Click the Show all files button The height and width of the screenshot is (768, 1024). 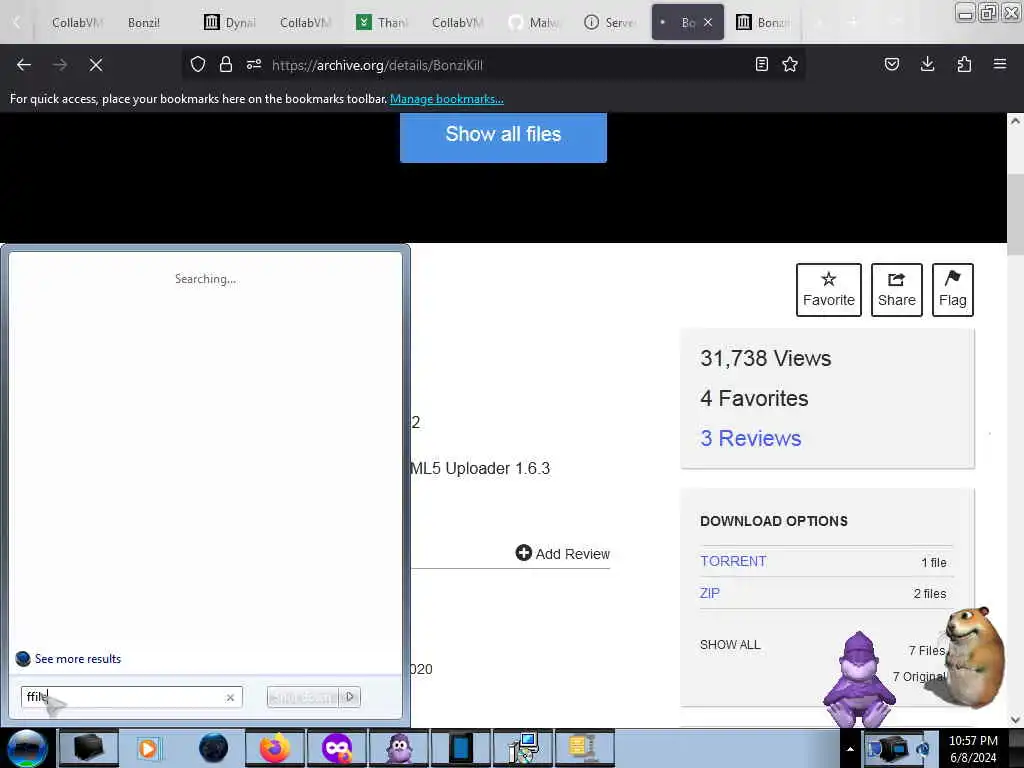(x=504, y=136)
